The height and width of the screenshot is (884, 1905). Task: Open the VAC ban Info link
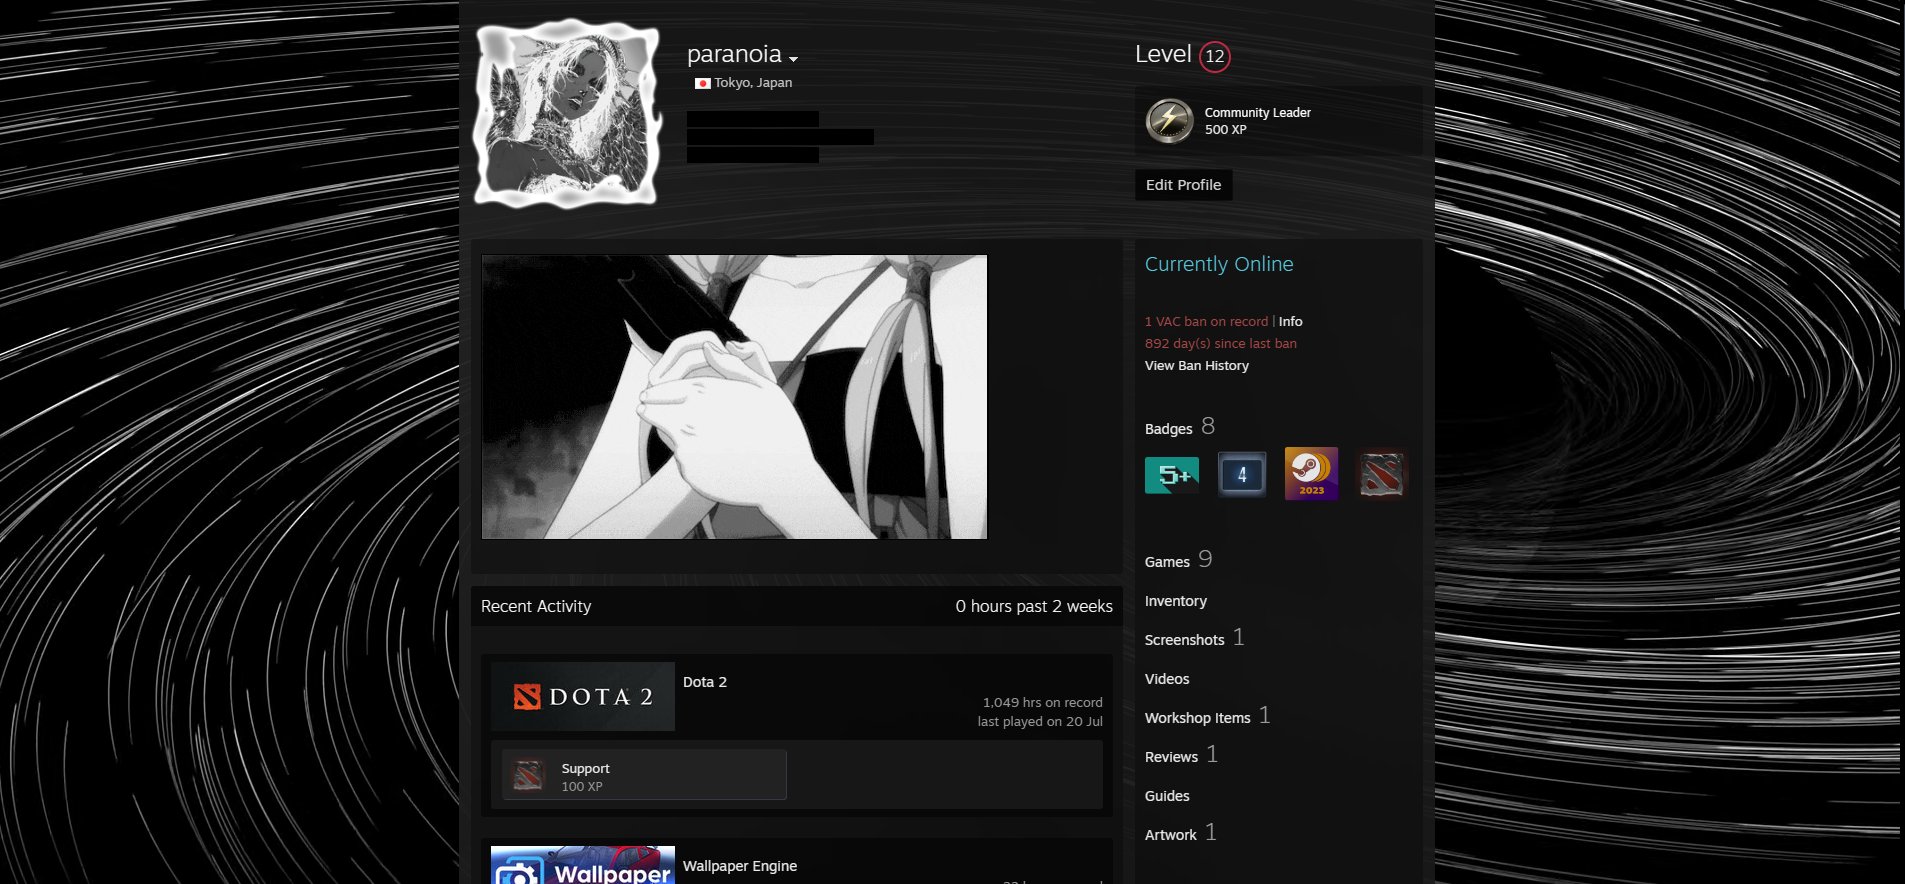(x=1290, y=321)
